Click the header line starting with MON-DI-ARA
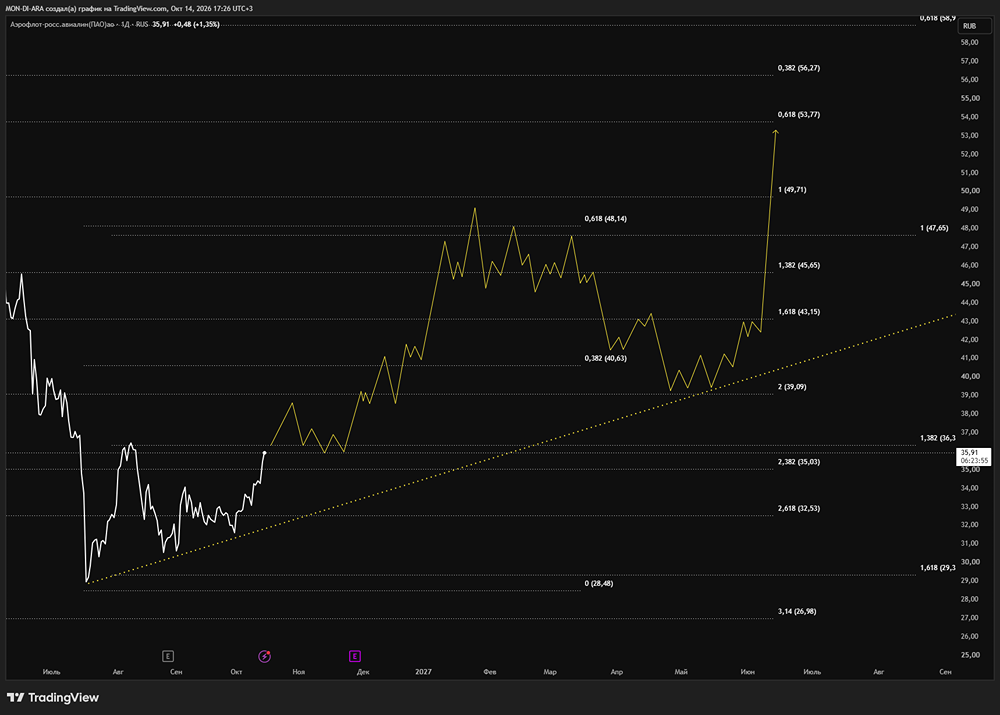1000x715 pixels. 129,8
